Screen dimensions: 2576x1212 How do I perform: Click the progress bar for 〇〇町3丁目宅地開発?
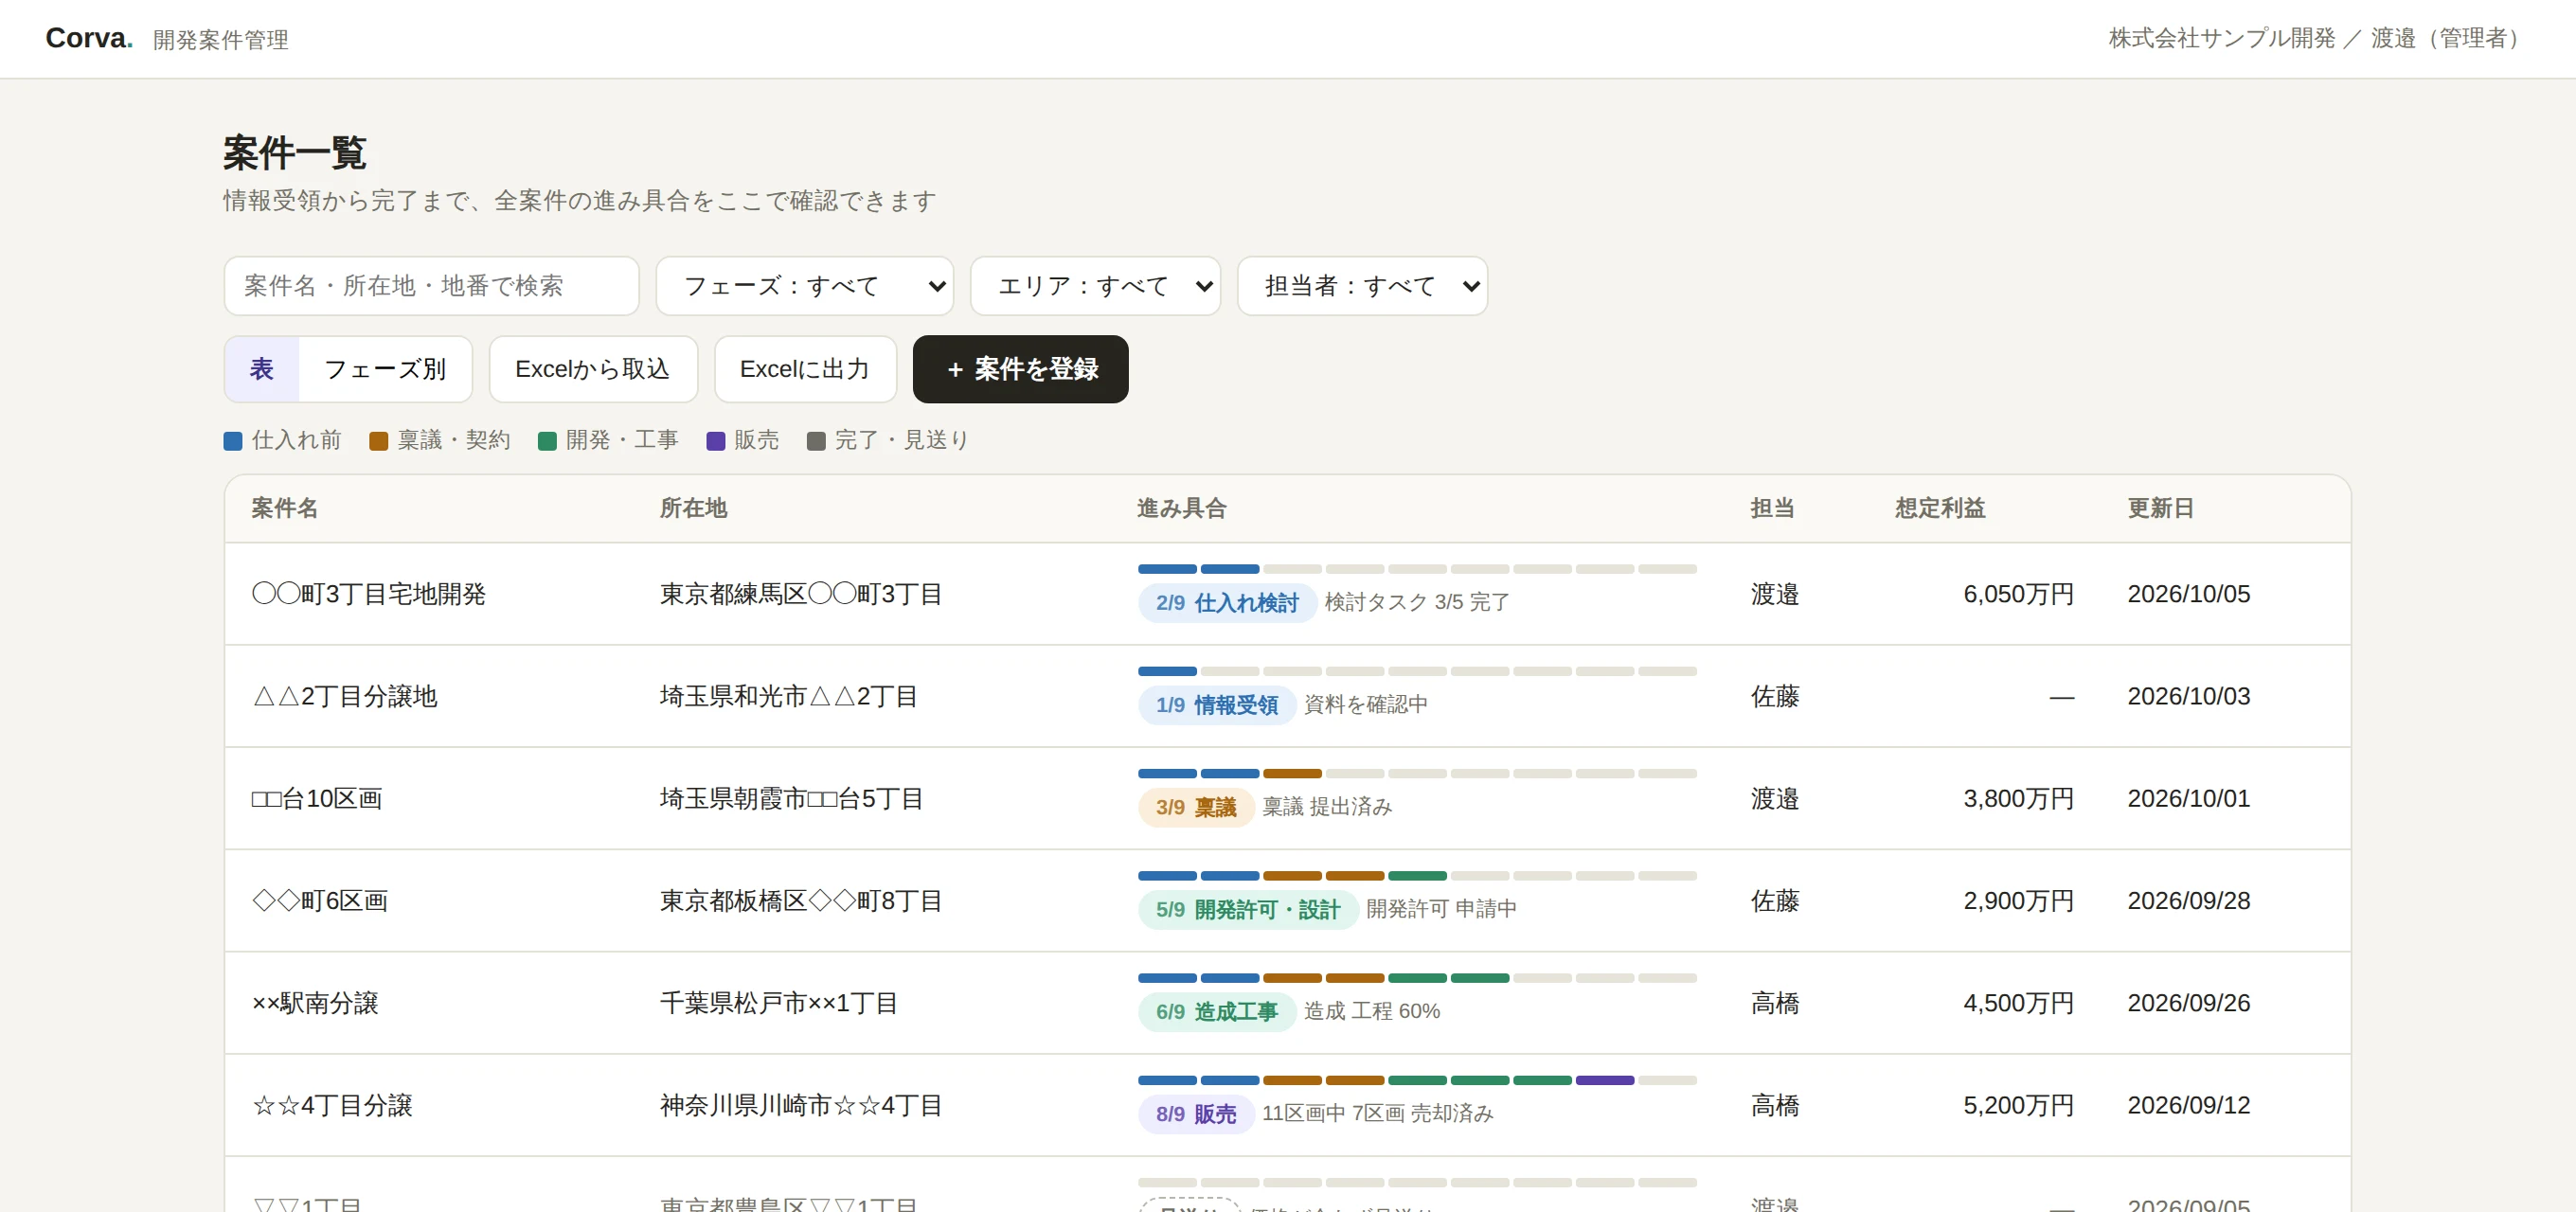(1417, 569)
